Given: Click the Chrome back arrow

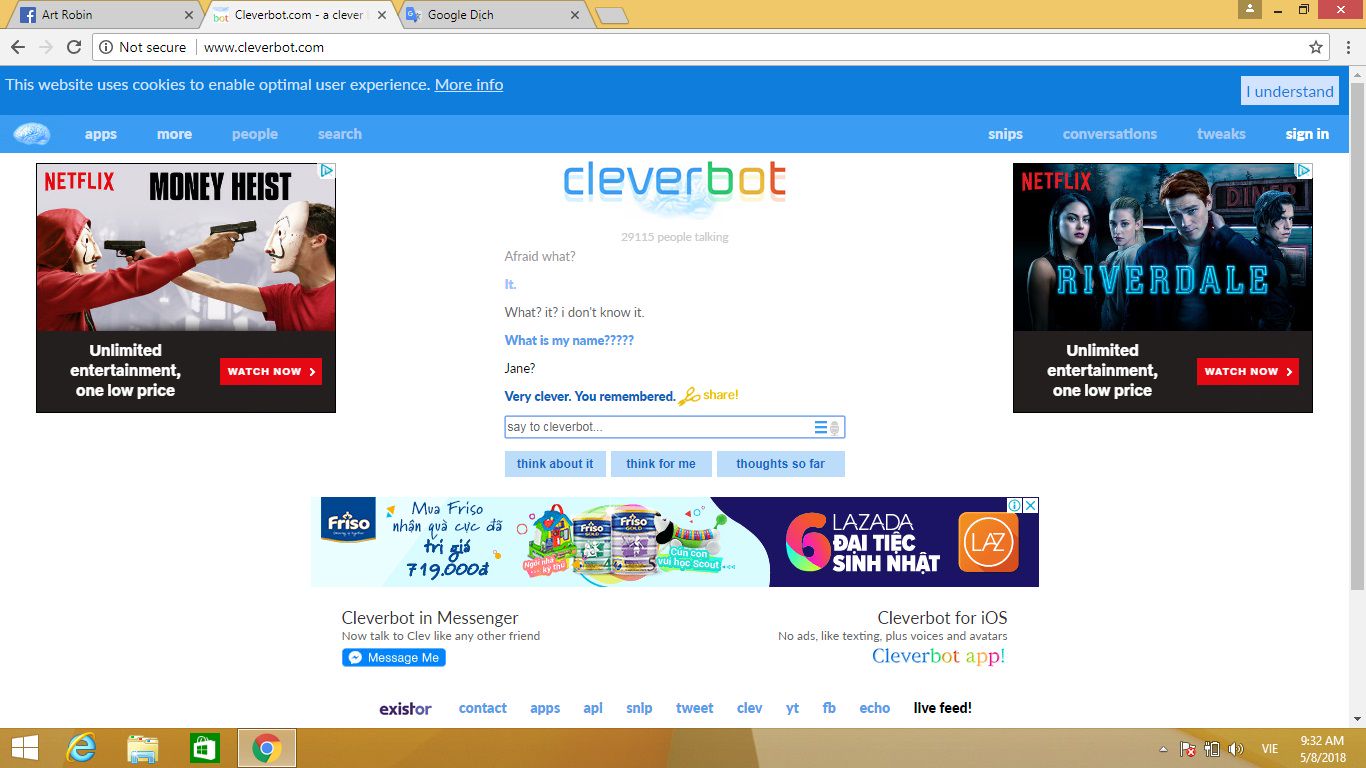Looking at the screenshot, I should coord(18,47).
